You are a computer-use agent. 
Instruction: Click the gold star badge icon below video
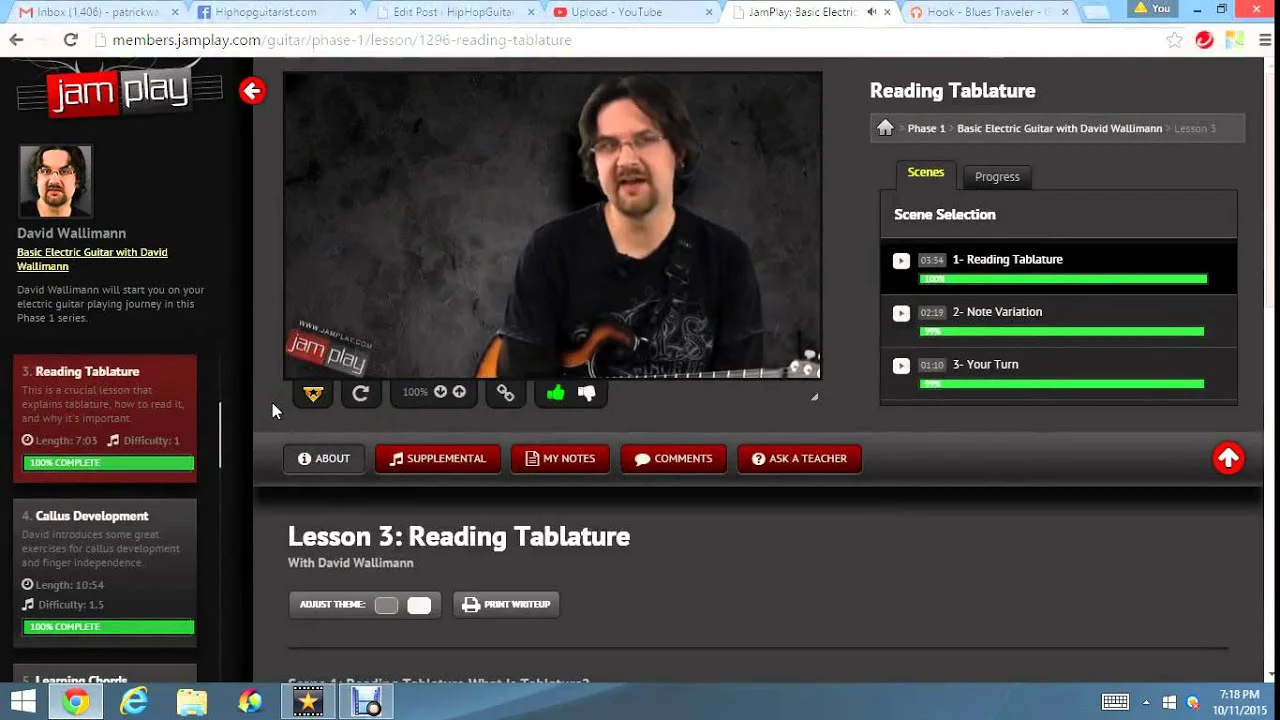pos(313,393)
